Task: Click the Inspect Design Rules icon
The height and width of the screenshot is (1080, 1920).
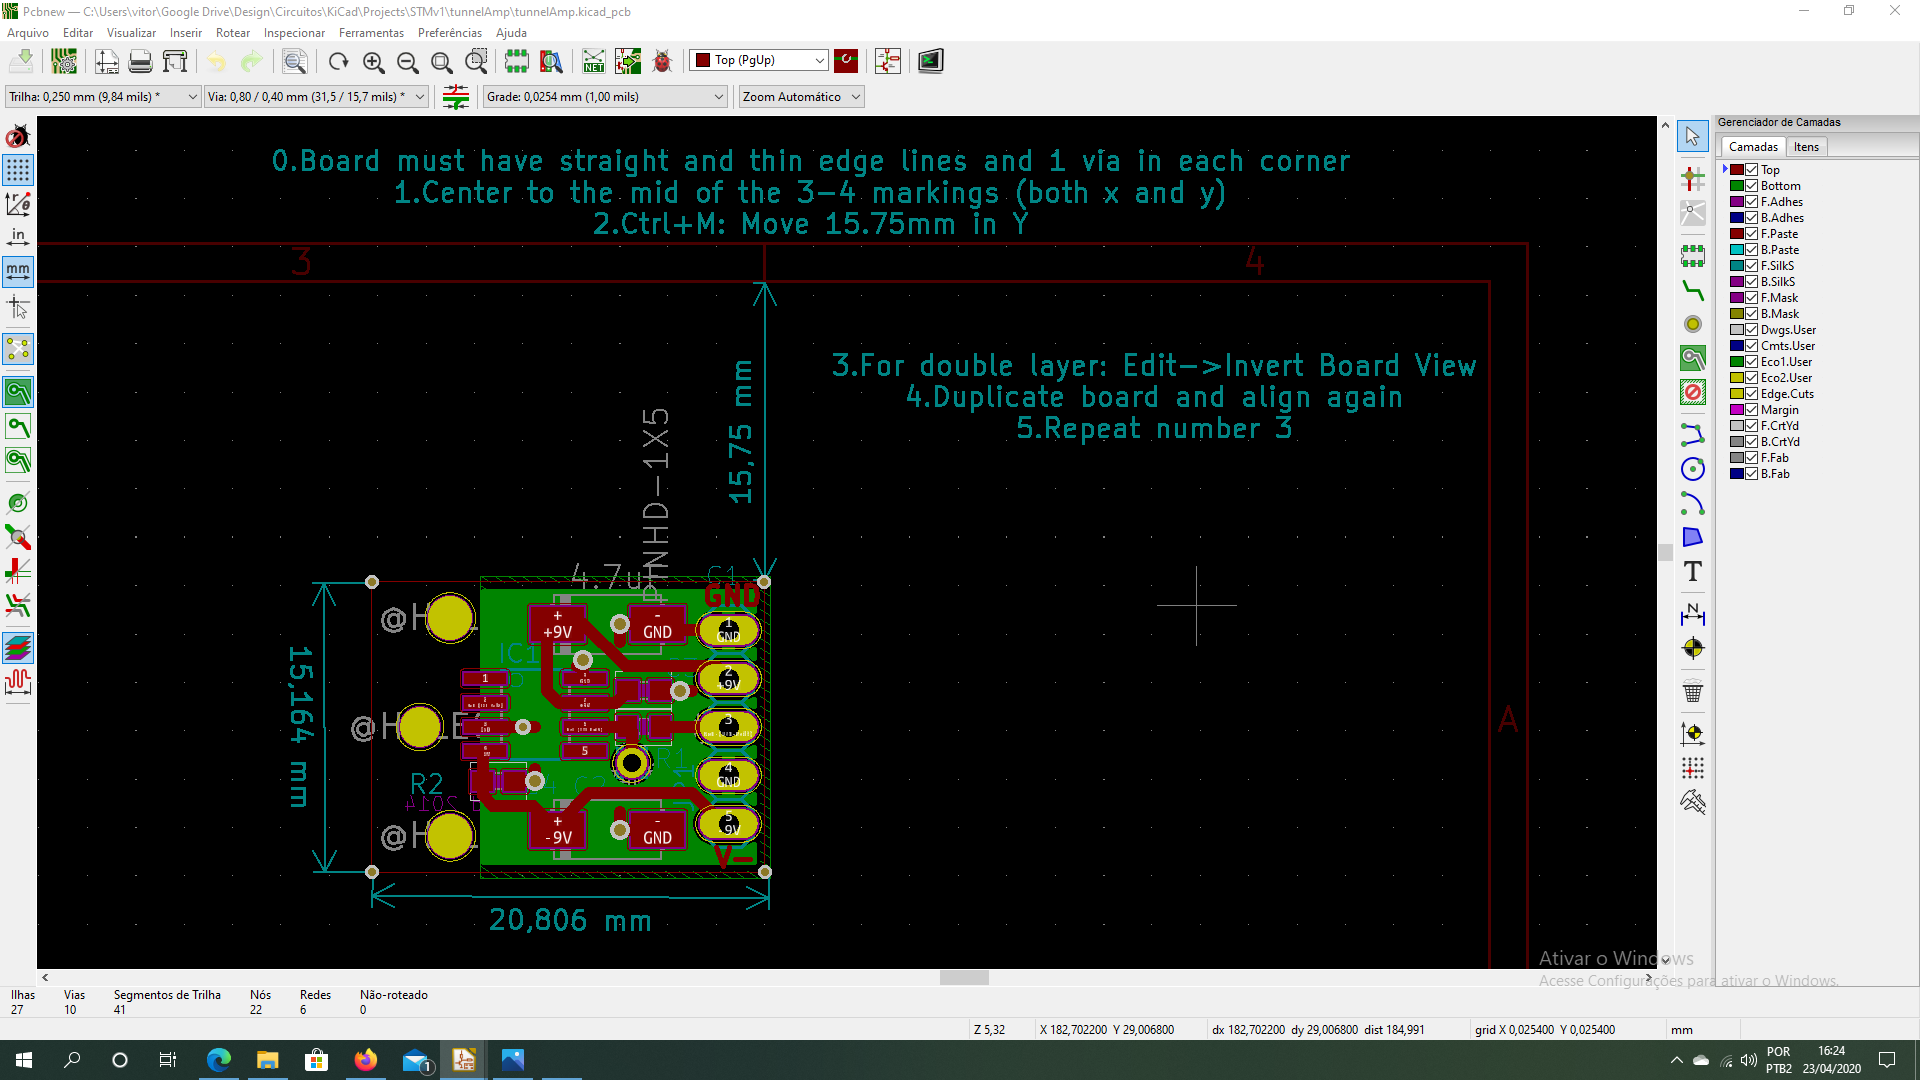Action: point(663,59)
